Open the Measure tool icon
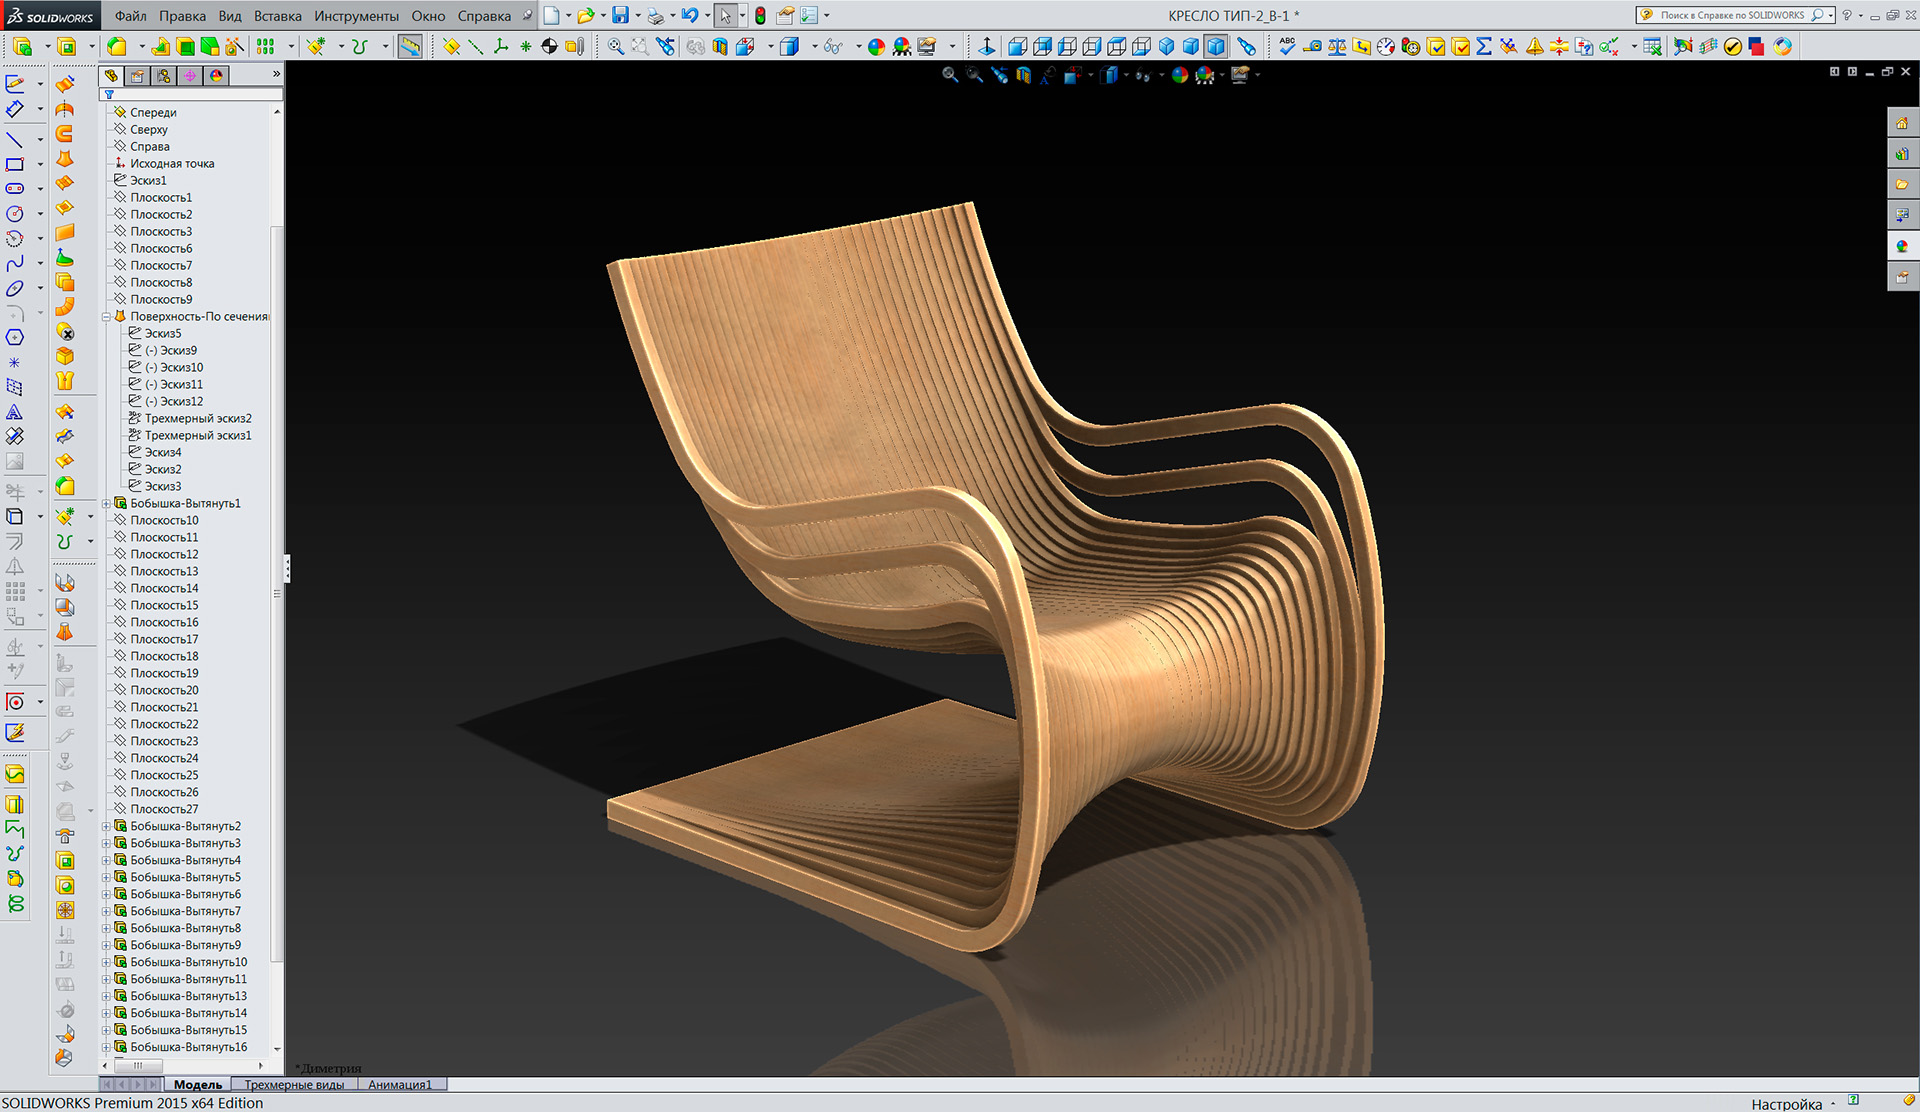 click(x=1312, y=47)
